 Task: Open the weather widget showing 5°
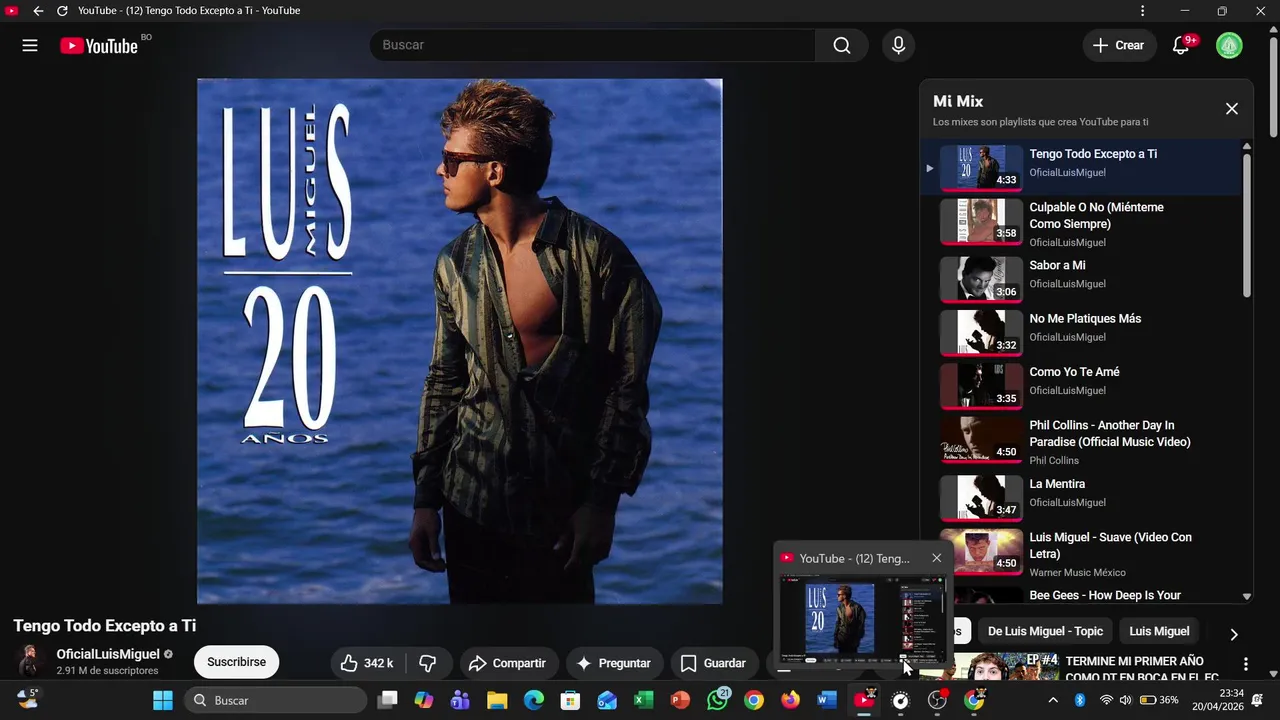coord(28,699)
